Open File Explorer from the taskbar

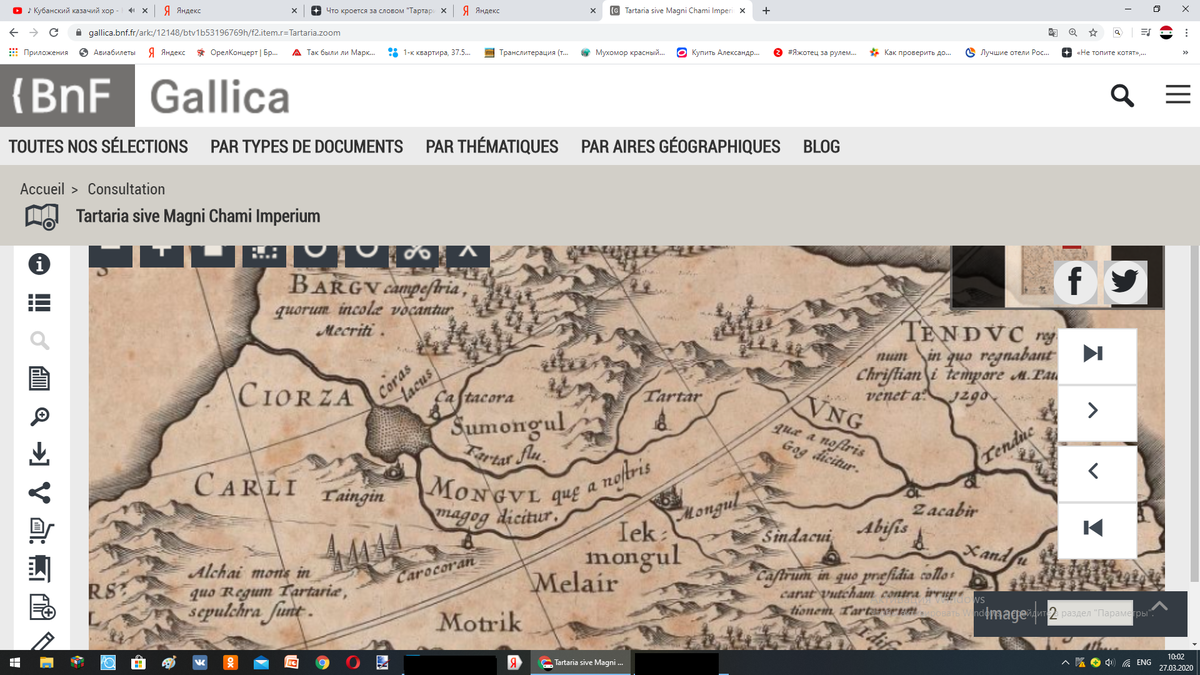[x=47, y=663]
